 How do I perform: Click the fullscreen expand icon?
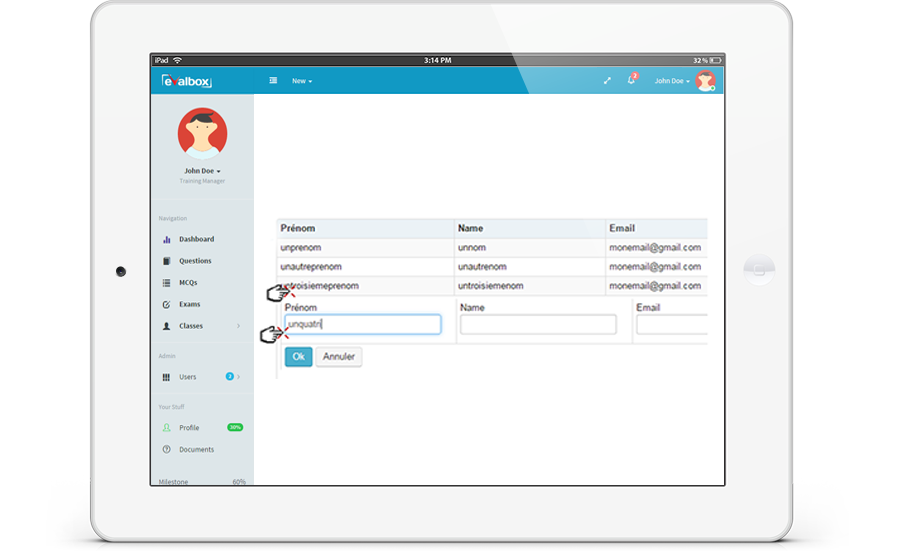pos(607,81)
